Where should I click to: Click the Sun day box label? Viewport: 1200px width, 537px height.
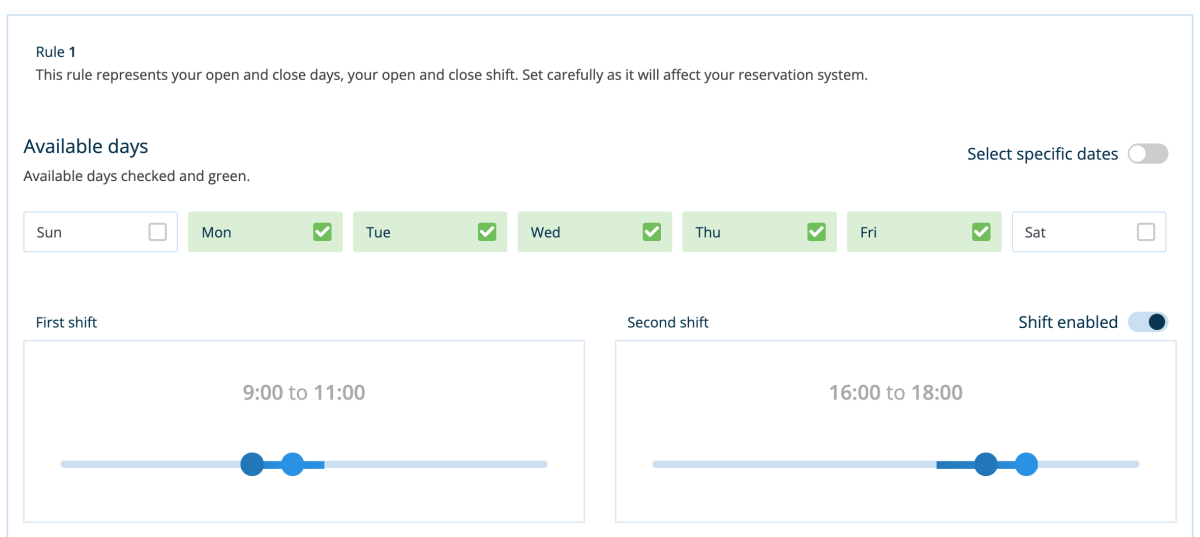point(49,232)
